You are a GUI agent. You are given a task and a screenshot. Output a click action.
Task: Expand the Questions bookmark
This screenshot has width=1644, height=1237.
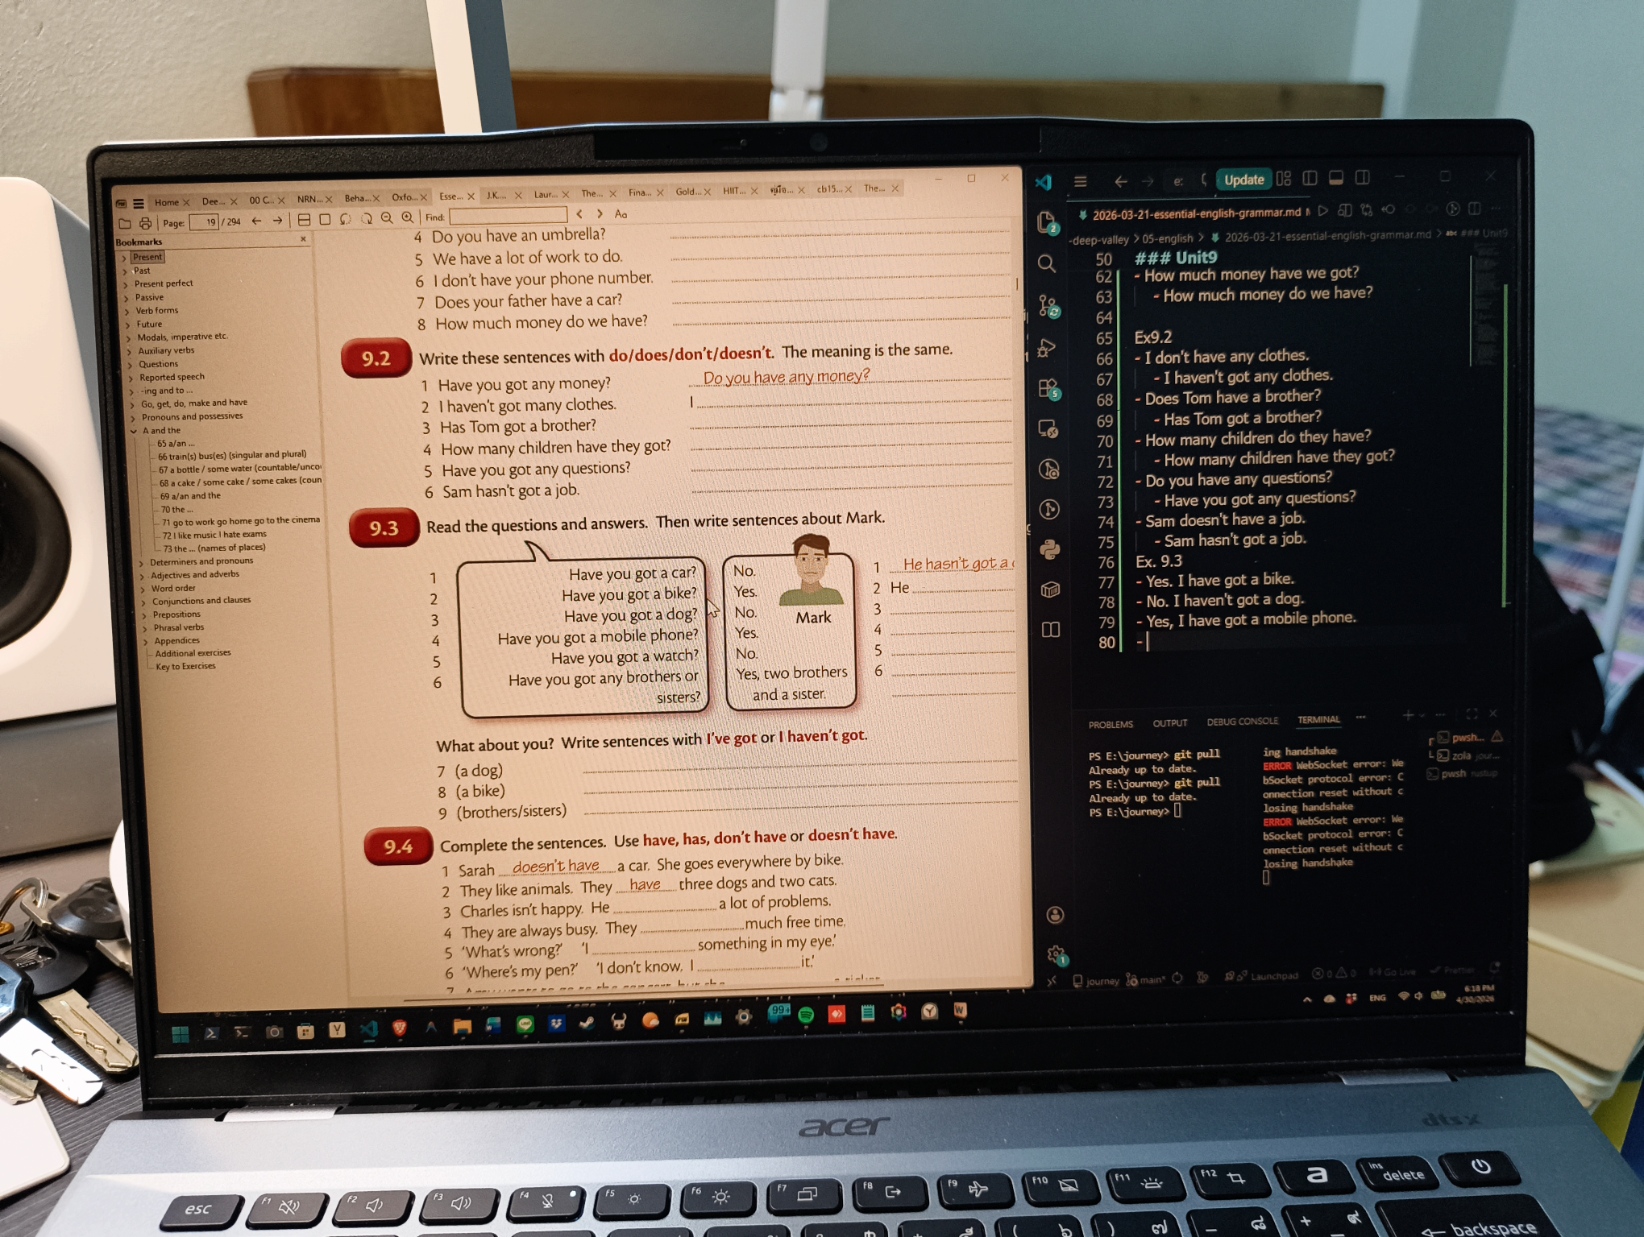130,365
